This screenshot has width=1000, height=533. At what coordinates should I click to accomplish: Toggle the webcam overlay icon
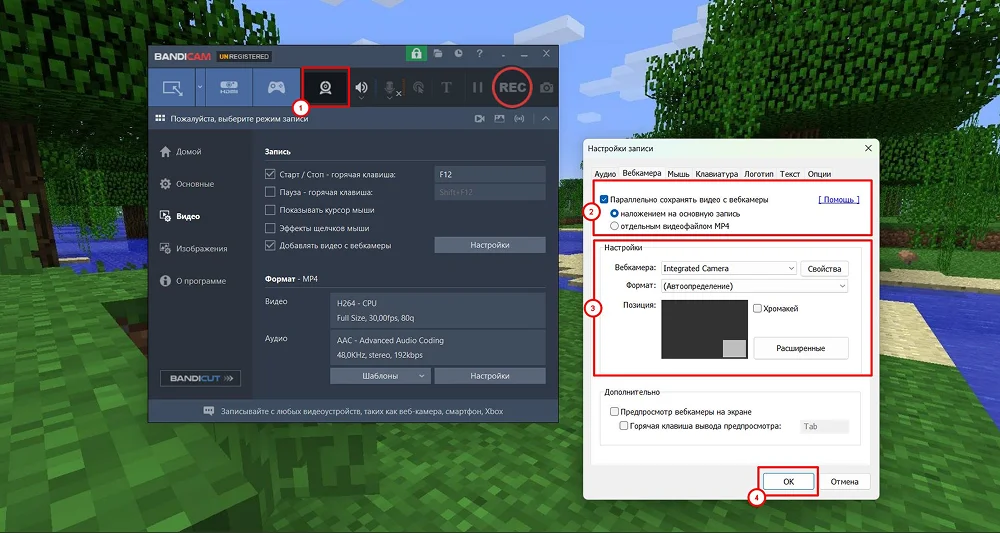pos(325,87)
